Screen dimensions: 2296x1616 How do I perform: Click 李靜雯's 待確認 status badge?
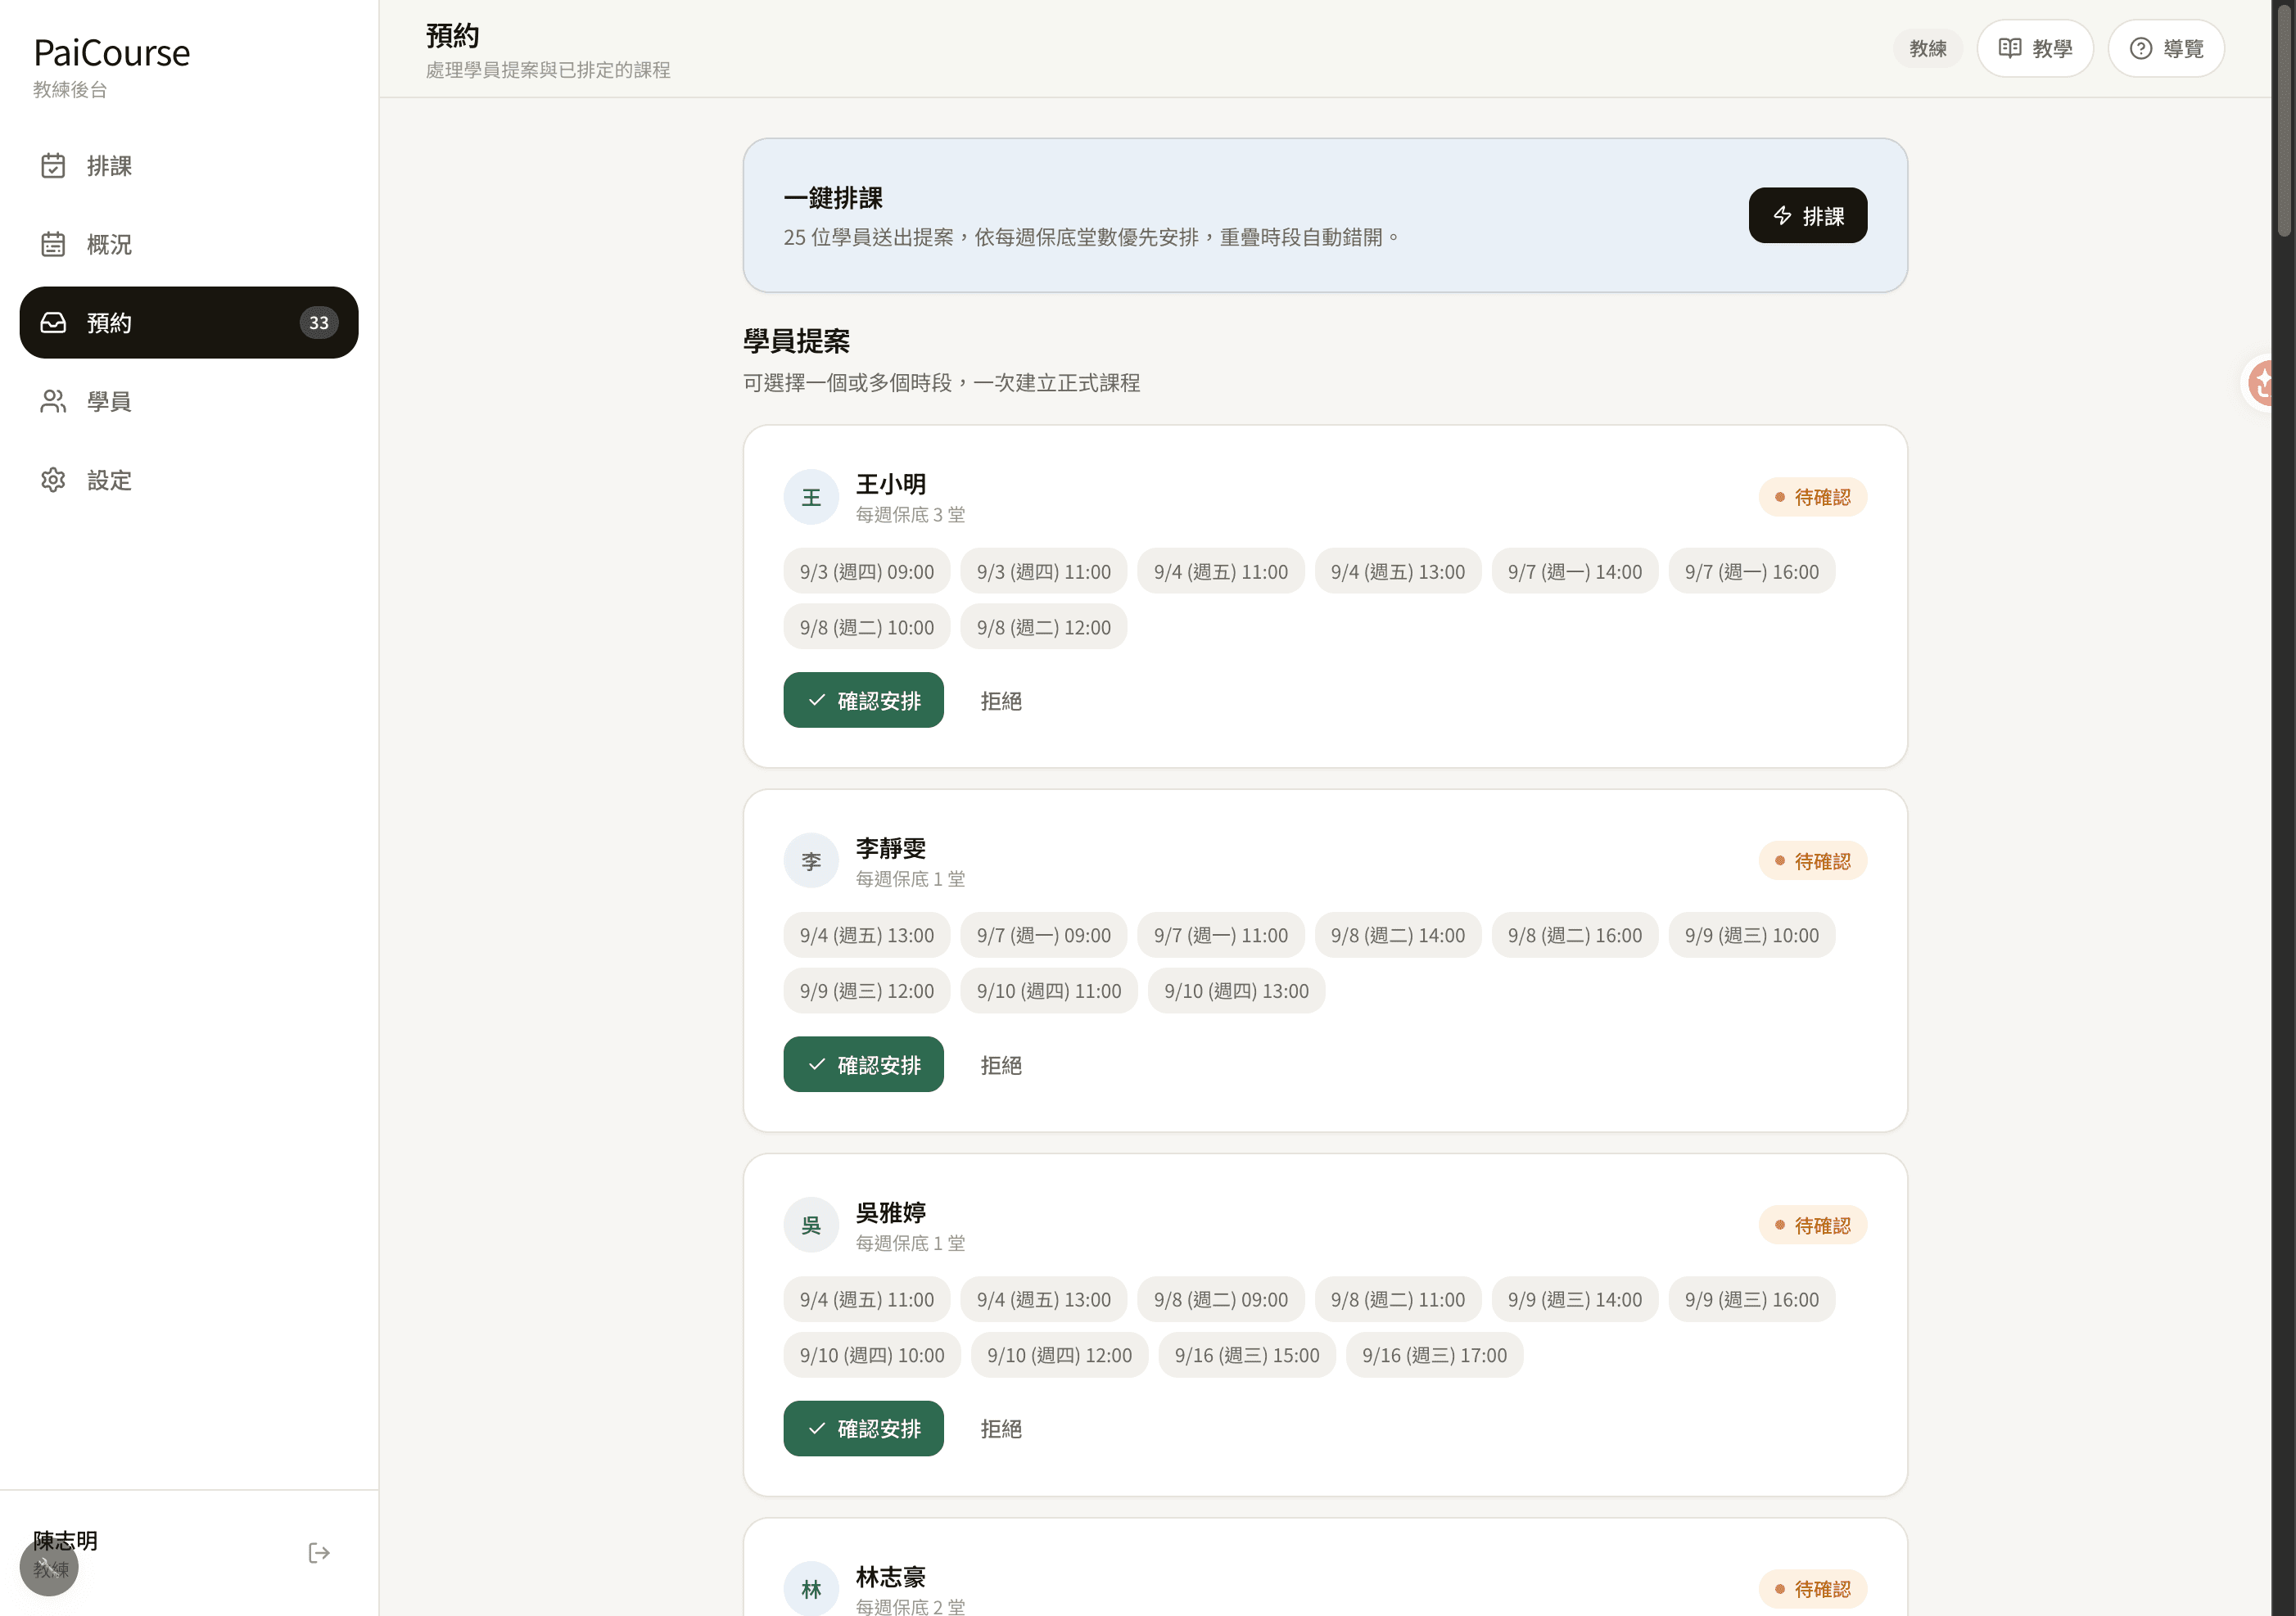click(x=1813, y=861)
